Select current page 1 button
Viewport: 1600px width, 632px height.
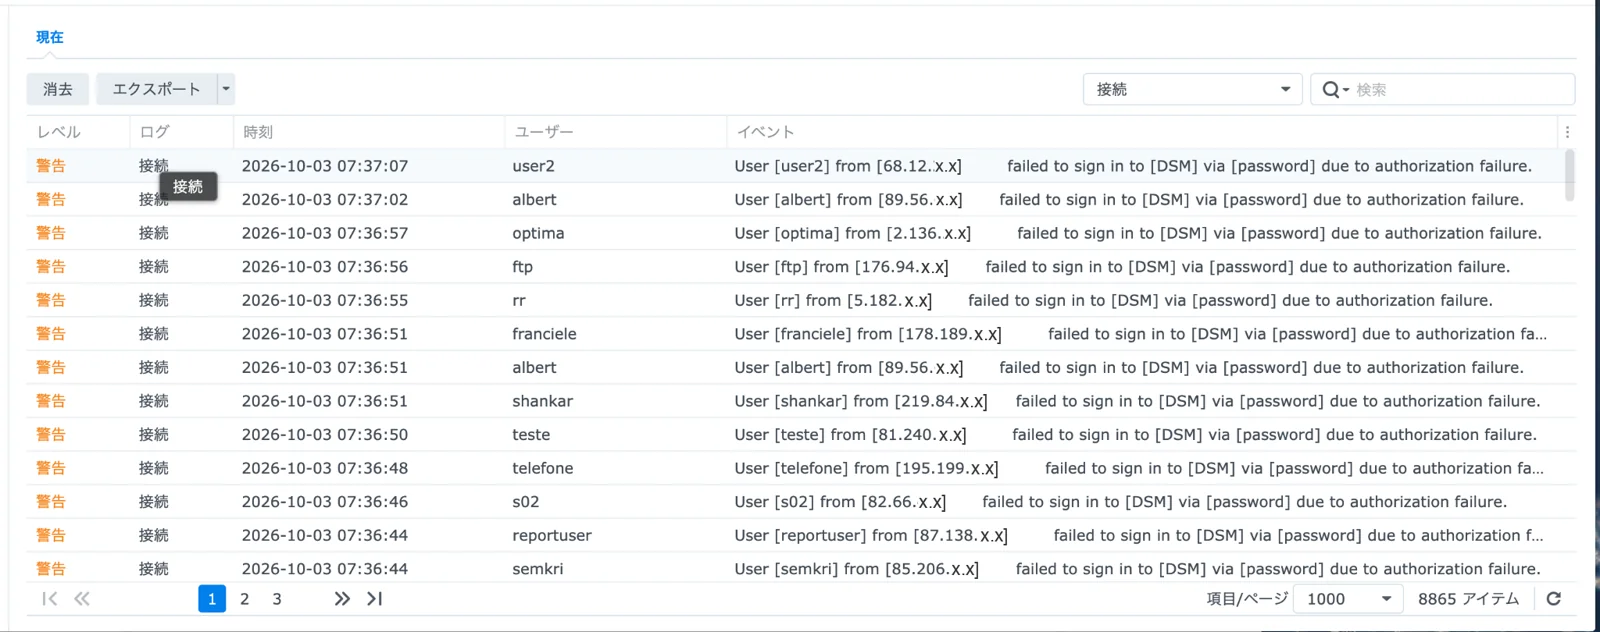(212, 599)
